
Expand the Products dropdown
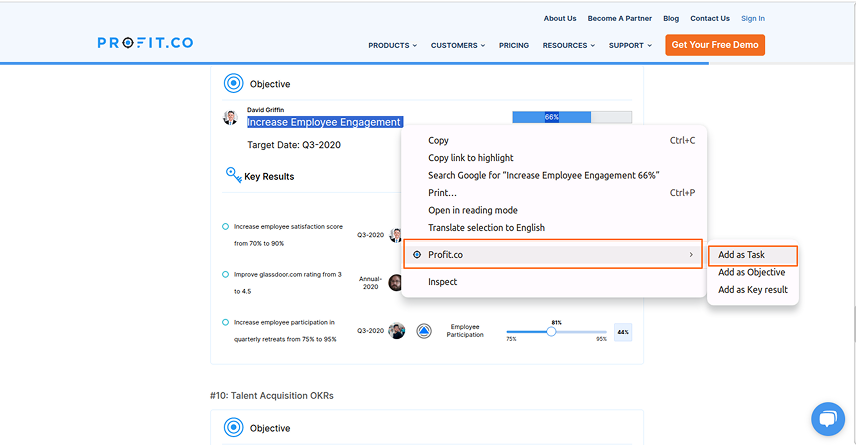tap(393, 45)
